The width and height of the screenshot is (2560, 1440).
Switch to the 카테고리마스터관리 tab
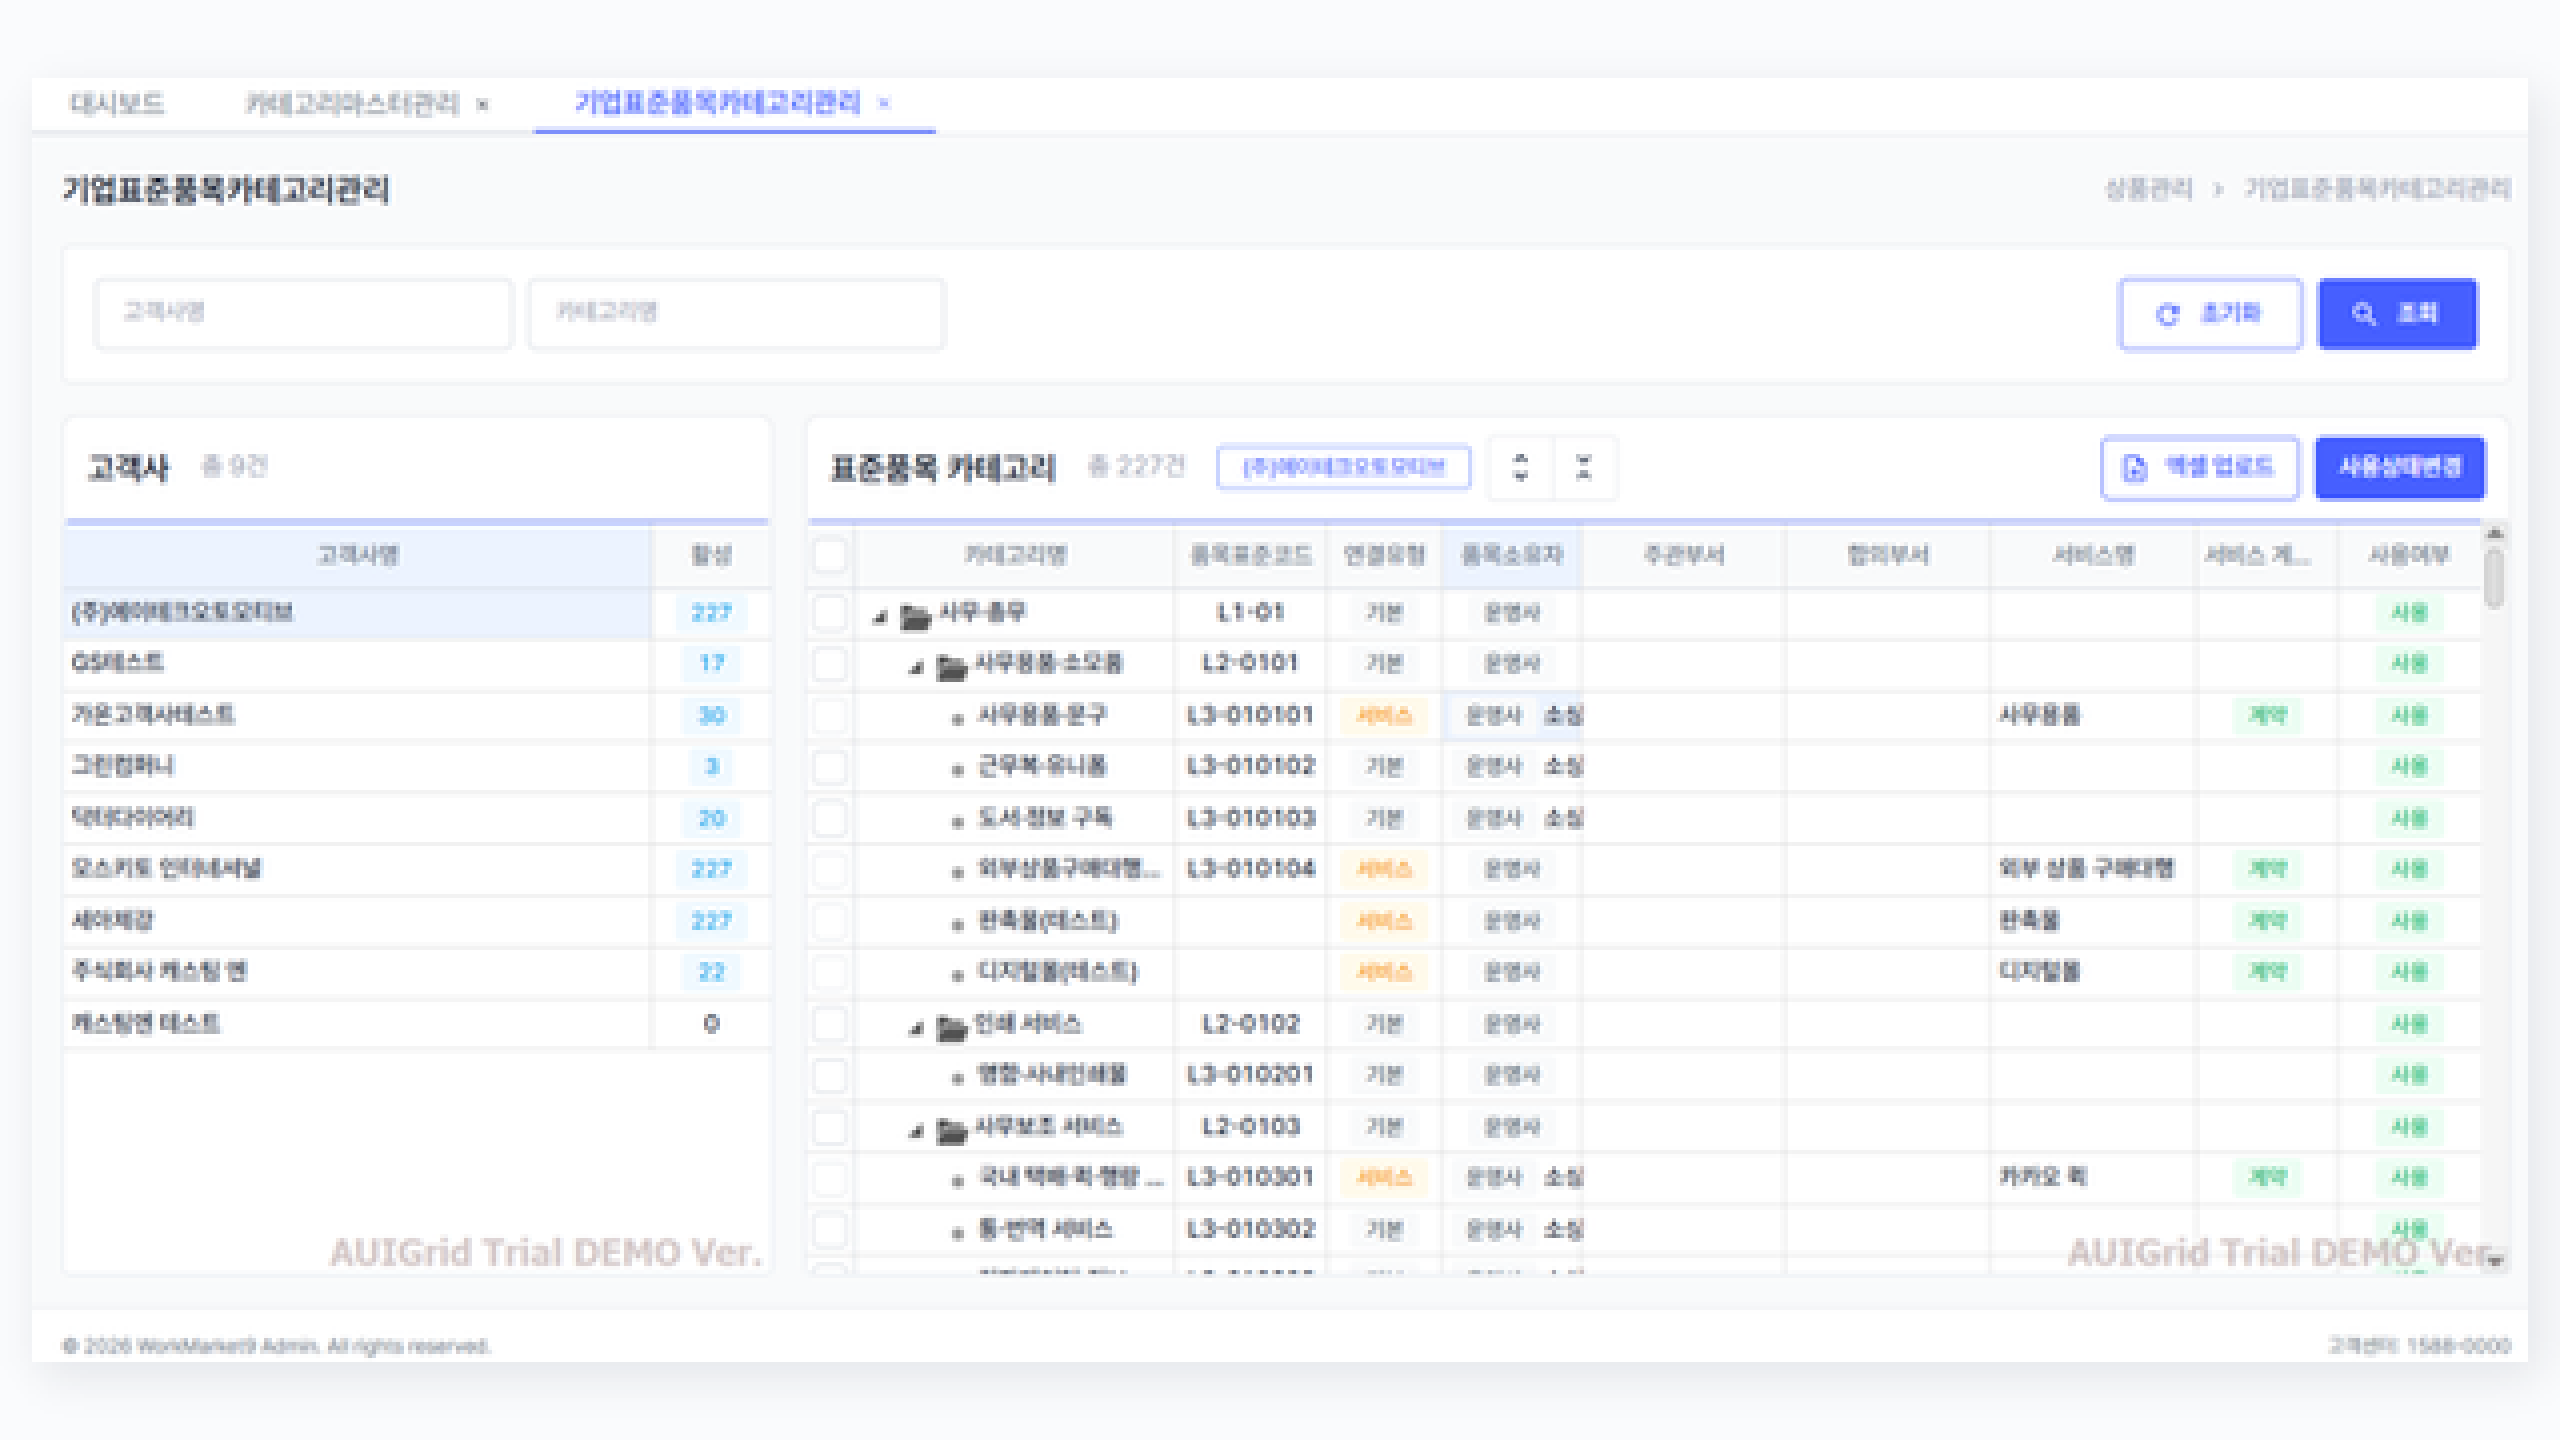click(352, 104)
